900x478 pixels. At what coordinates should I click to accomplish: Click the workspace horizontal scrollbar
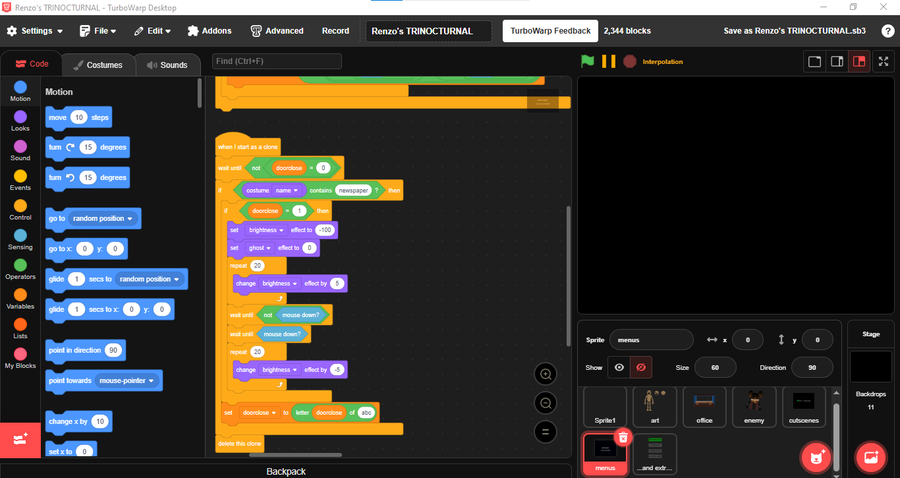295,455
